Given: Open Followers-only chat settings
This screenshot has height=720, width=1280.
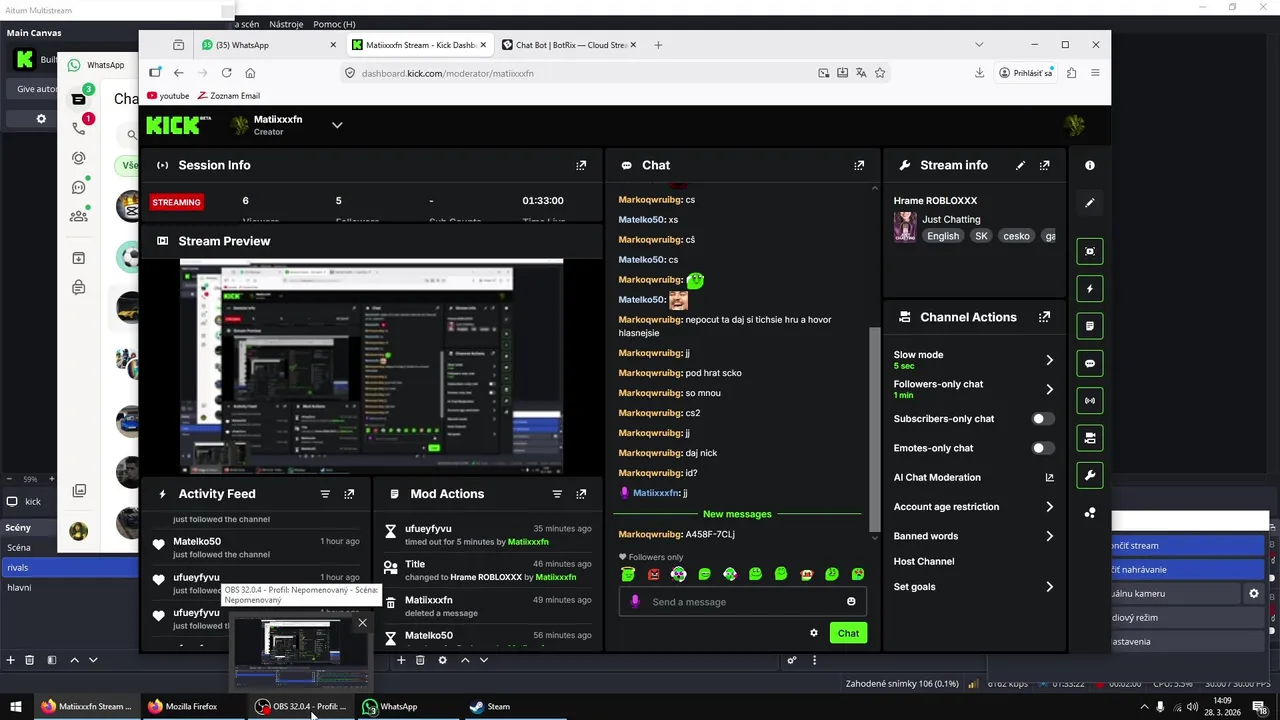Looking at the screenshot, I should point(974,389).
